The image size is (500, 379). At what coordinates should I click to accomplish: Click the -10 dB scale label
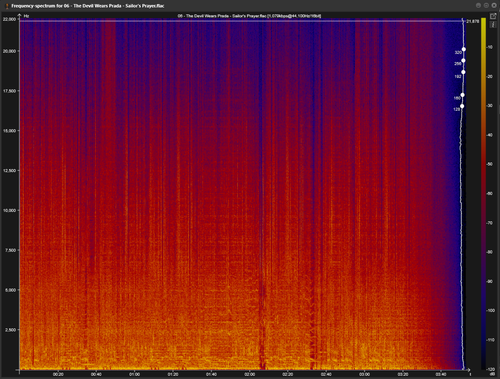(x=490, y=47)
